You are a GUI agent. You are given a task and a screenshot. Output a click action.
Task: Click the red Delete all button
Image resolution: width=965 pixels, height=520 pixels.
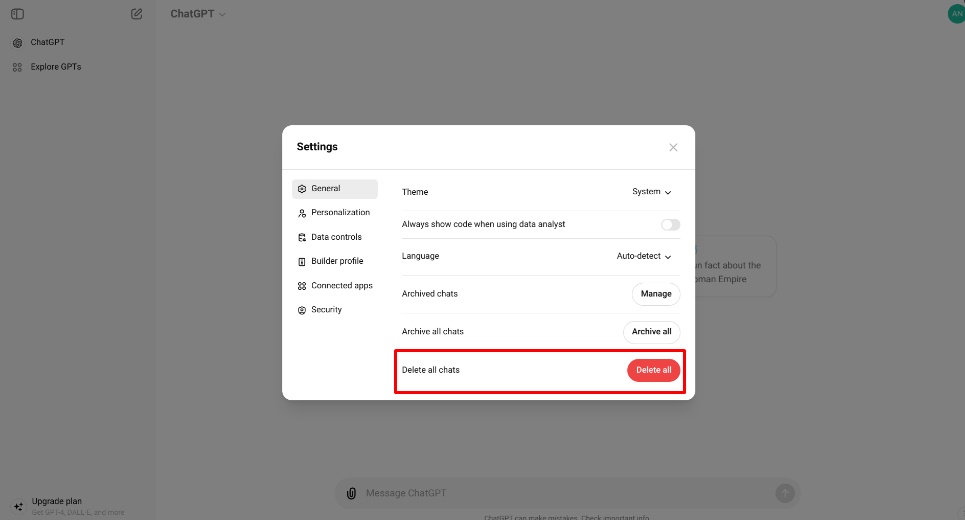pyautogui.click(x=654, y=370)
